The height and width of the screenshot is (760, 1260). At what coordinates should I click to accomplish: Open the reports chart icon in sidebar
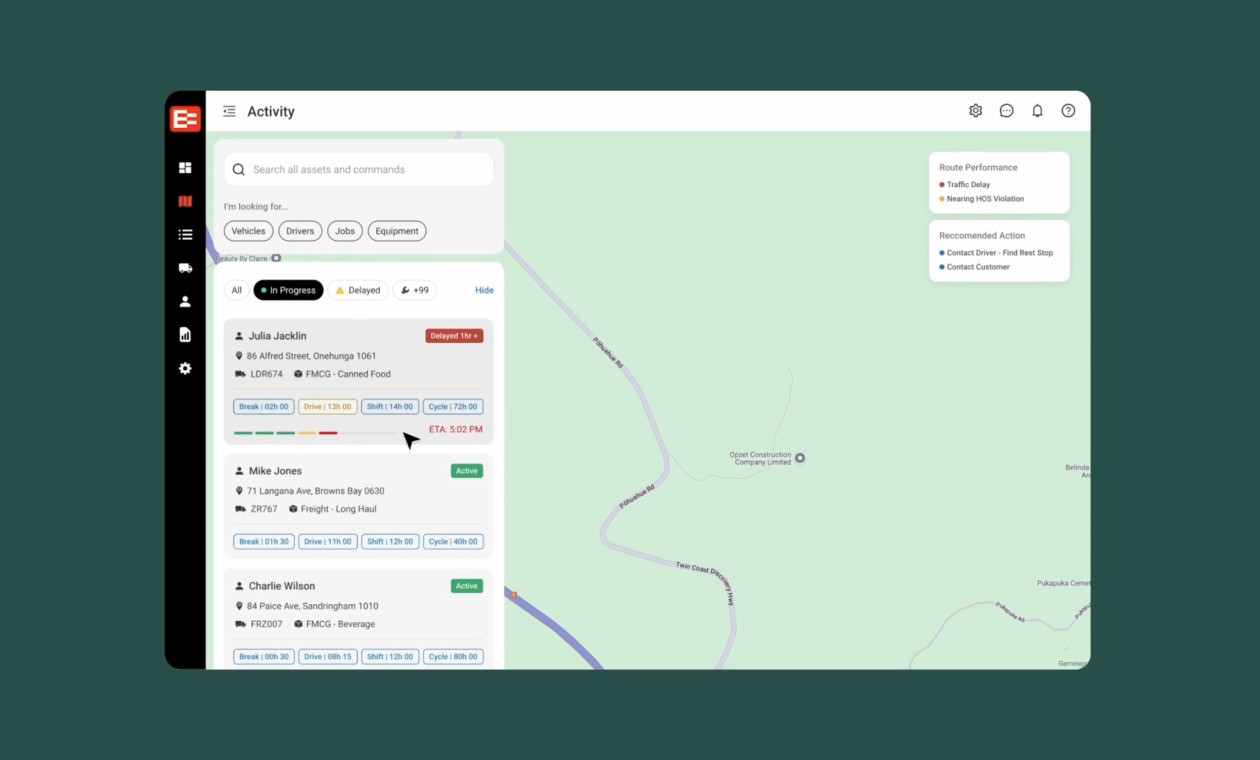click(x=185, y=335)
